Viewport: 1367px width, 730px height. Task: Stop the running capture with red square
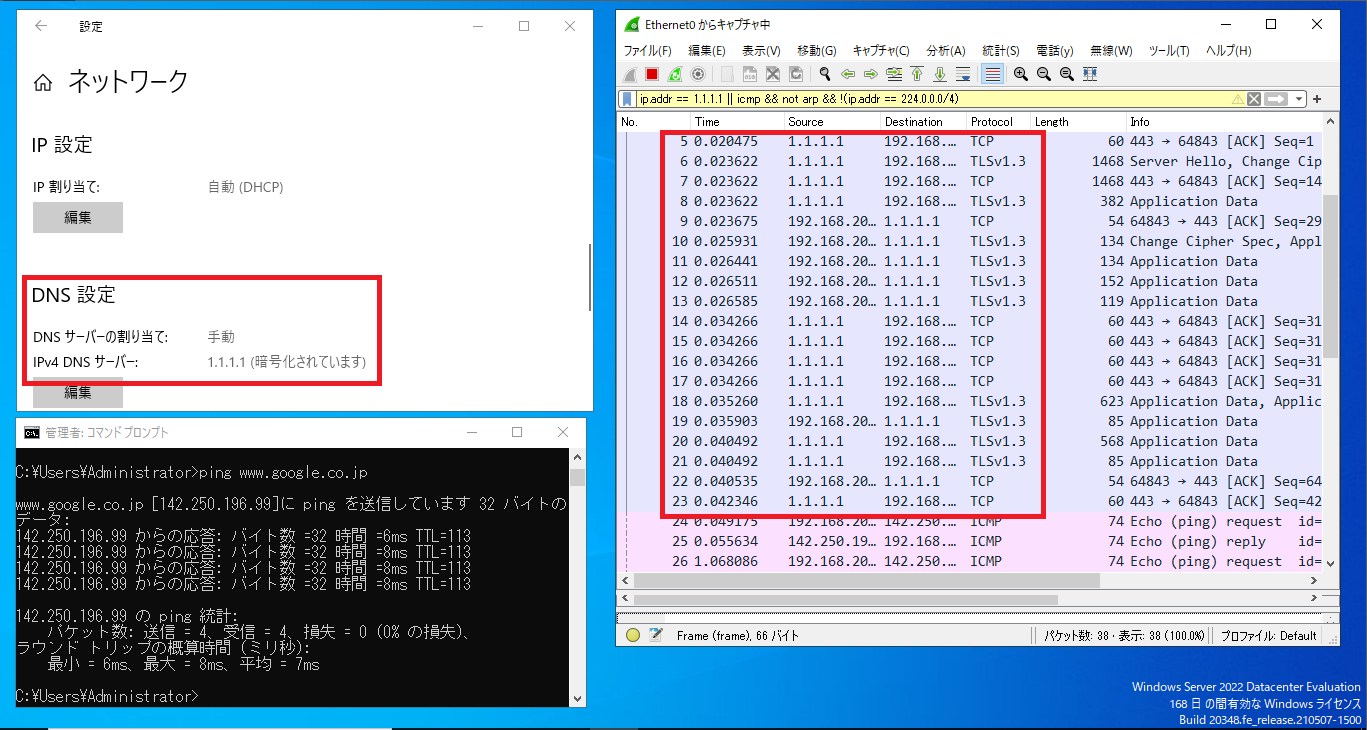pyautogui.click(x=652, y=74)
